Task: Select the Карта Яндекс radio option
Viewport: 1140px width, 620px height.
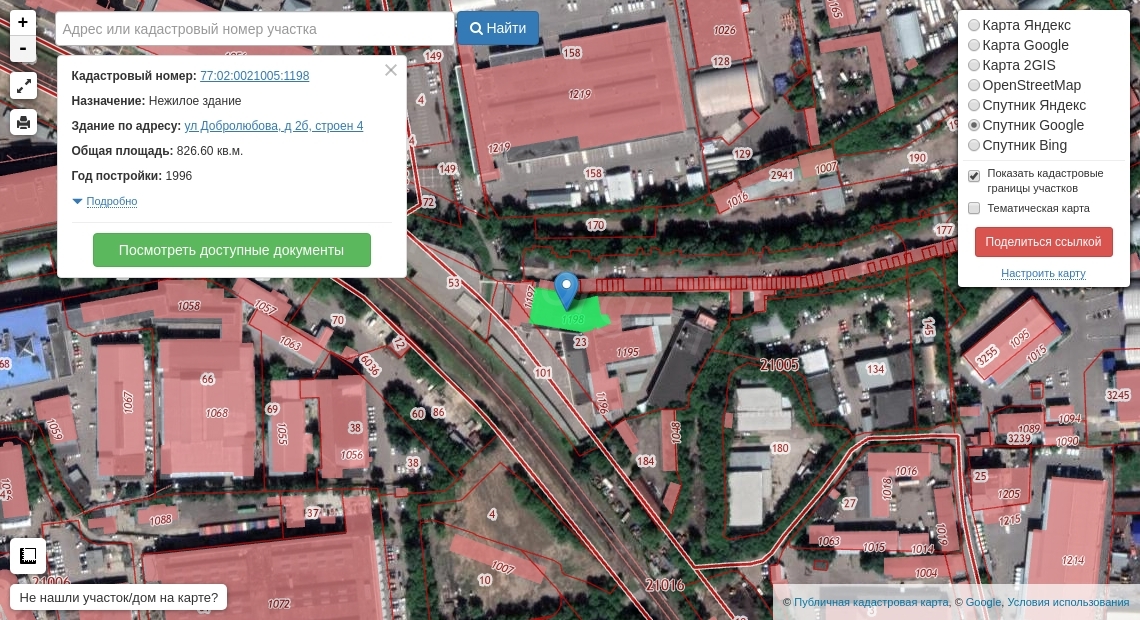Action: pyautogui.click(x=974, y=25)
